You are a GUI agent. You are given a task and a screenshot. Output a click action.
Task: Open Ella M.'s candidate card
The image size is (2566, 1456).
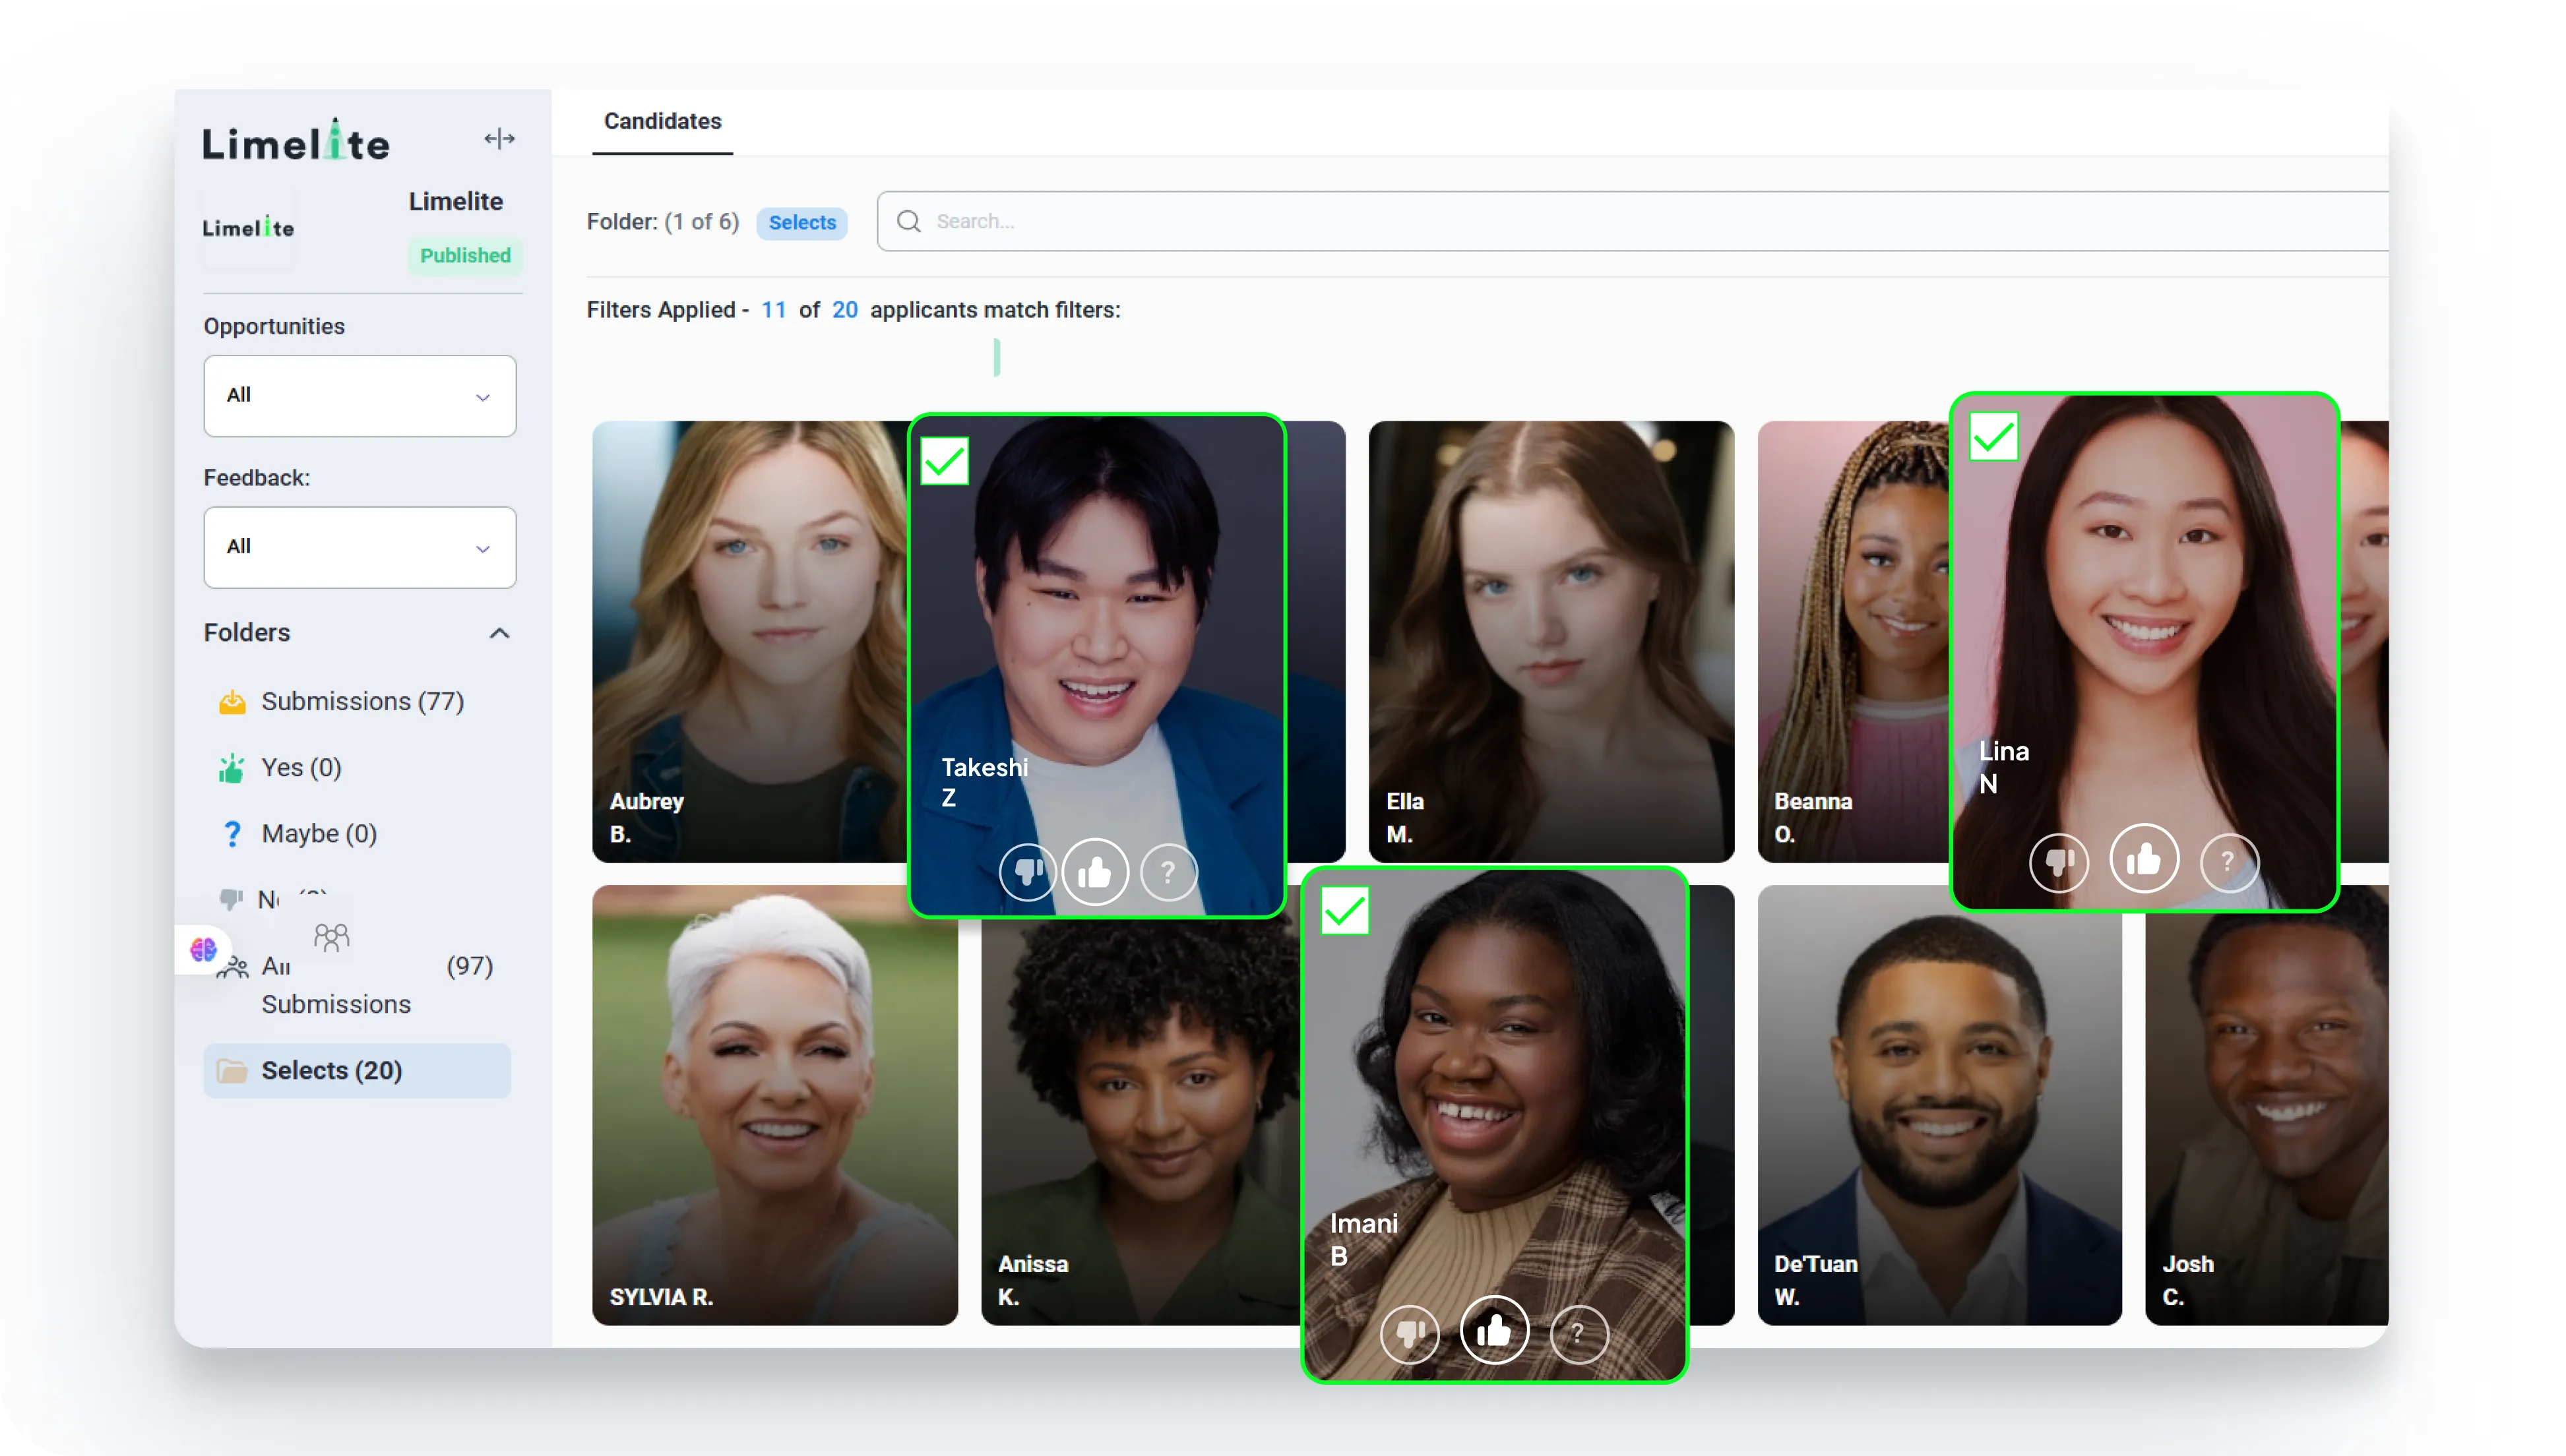1551,642
